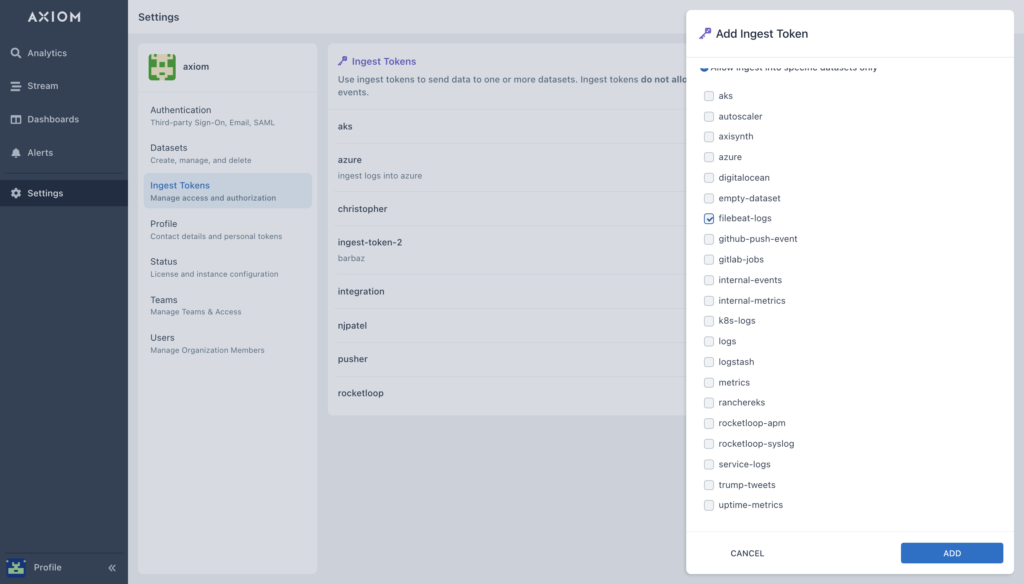
Task: Collapse the sidebar with double chevron
Action: point(112,568)
